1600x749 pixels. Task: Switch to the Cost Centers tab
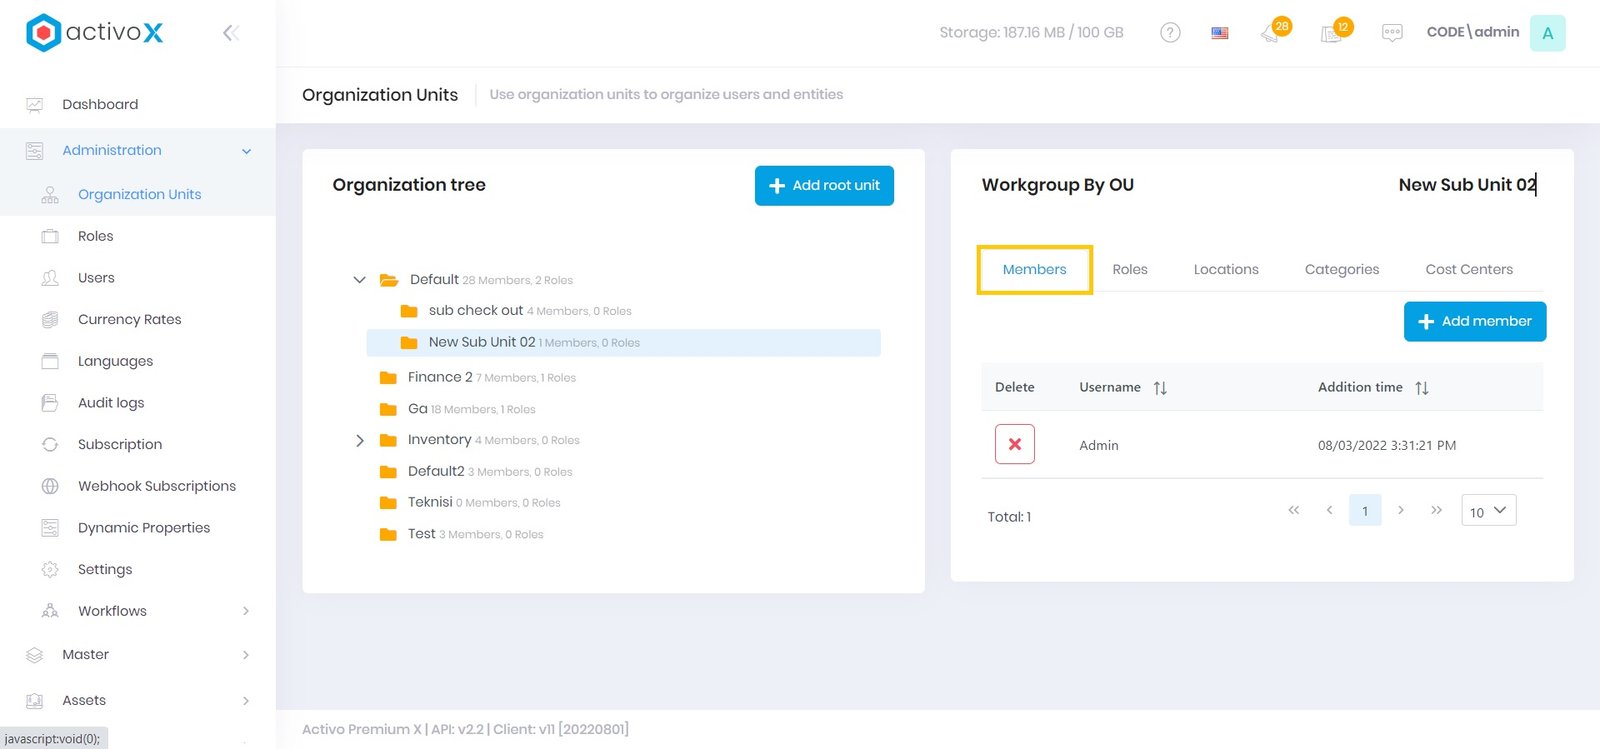(1468, 270)
